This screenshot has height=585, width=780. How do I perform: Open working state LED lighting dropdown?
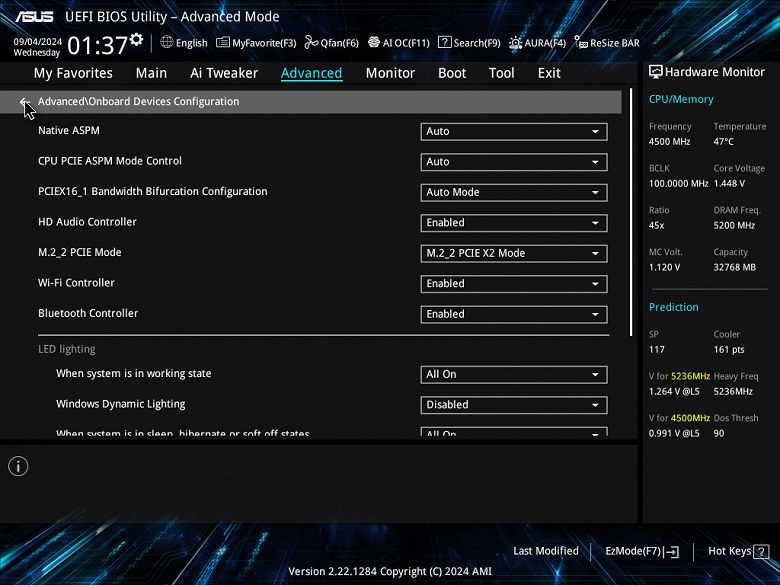click(514, 375)
